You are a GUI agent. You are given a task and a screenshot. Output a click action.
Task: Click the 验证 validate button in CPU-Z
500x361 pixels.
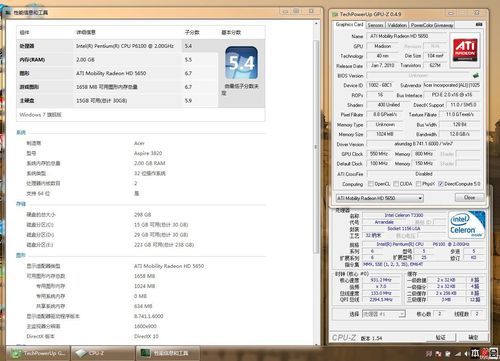[x=440, y=338]
